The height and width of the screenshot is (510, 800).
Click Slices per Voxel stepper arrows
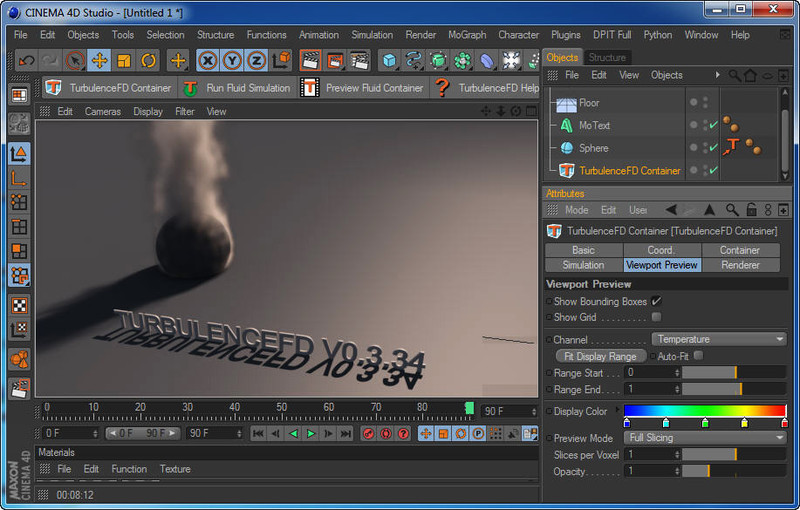[x=677, y=454]
